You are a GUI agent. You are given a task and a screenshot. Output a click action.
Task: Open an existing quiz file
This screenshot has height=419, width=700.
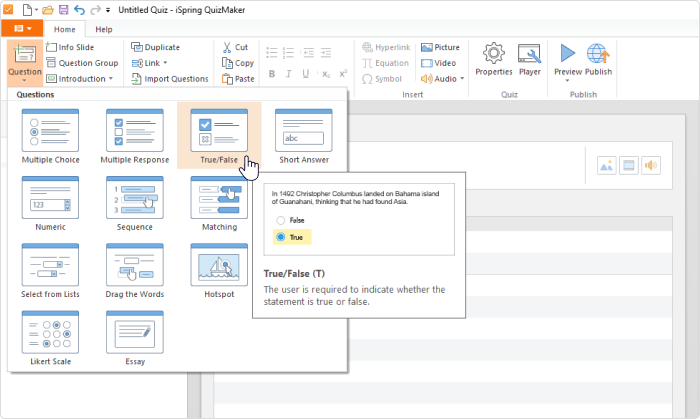47,10
